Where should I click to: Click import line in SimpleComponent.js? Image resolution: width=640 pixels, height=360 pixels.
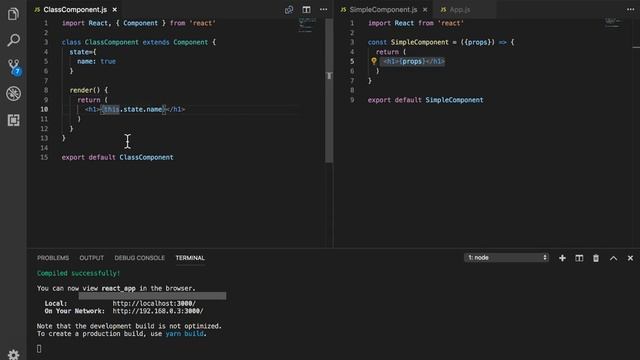tap(416, 23)
